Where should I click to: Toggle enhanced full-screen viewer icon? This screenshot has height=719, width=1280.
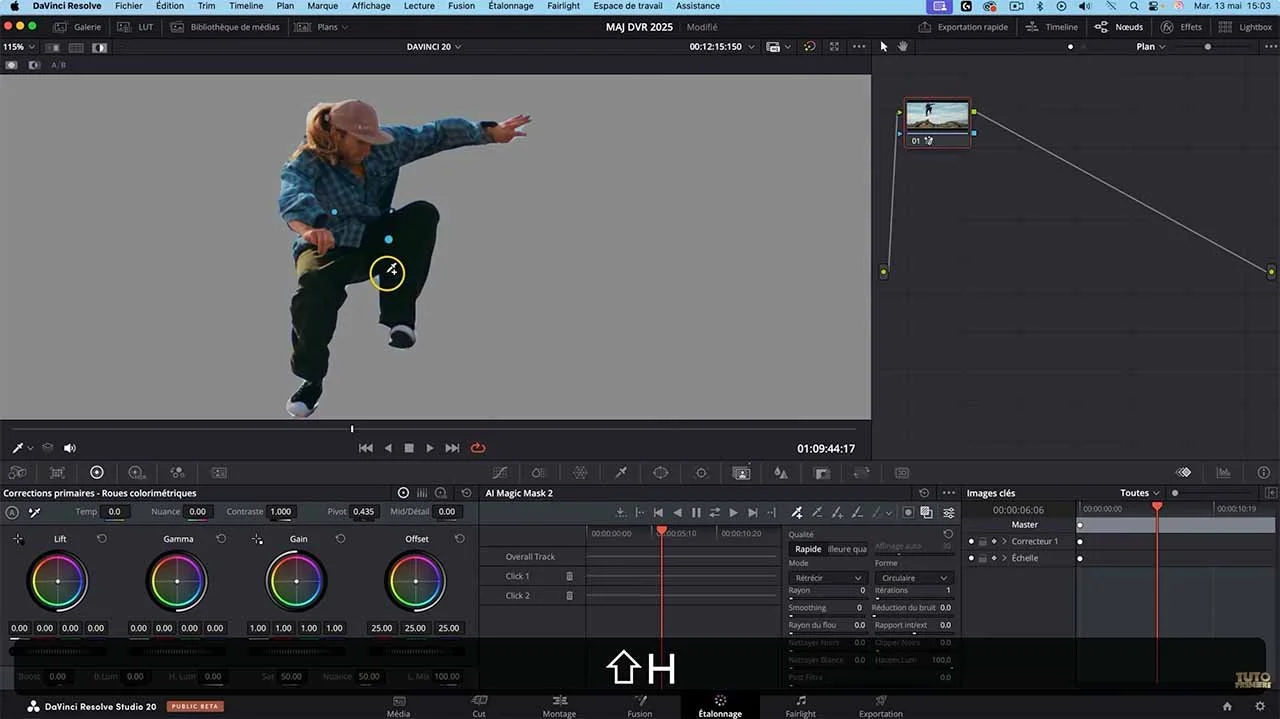[834, 46]
